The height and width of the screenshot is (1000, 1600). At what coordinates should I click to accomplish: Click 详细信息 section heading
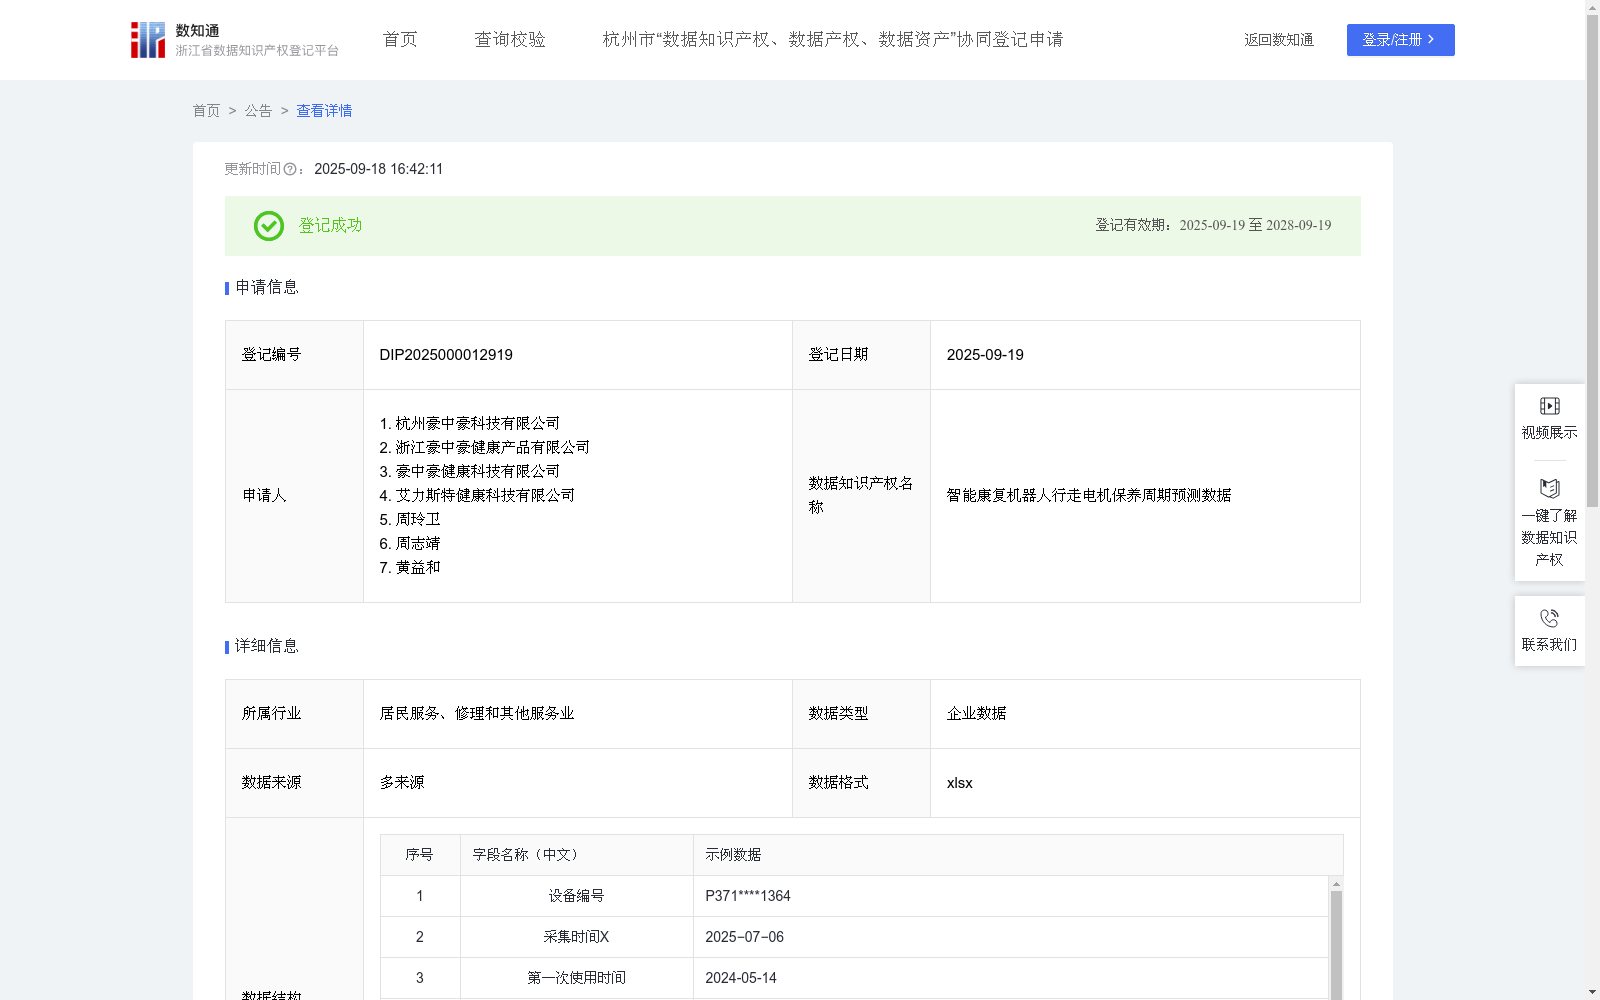(x=267, y=647)
